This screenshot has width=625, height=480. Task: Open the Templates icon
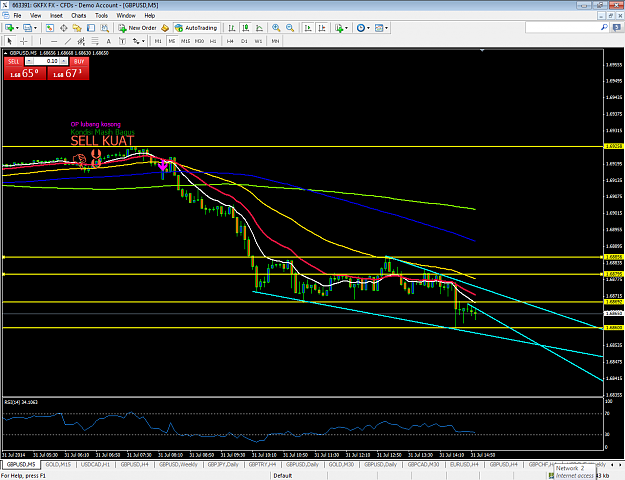point(379,28)
